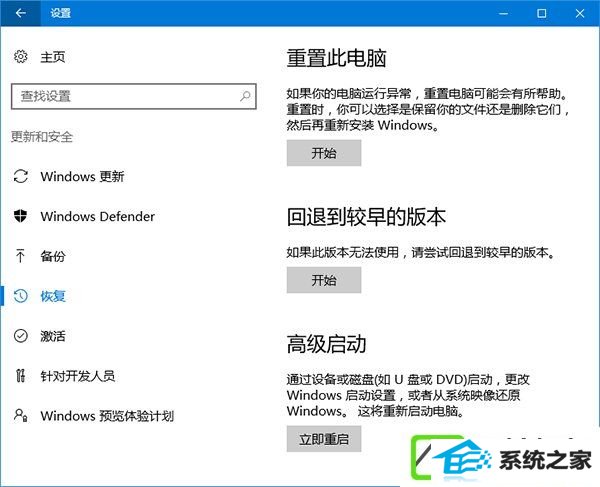
Task: Click the 回退到较早的版本 heading
Action: (366, 217)
